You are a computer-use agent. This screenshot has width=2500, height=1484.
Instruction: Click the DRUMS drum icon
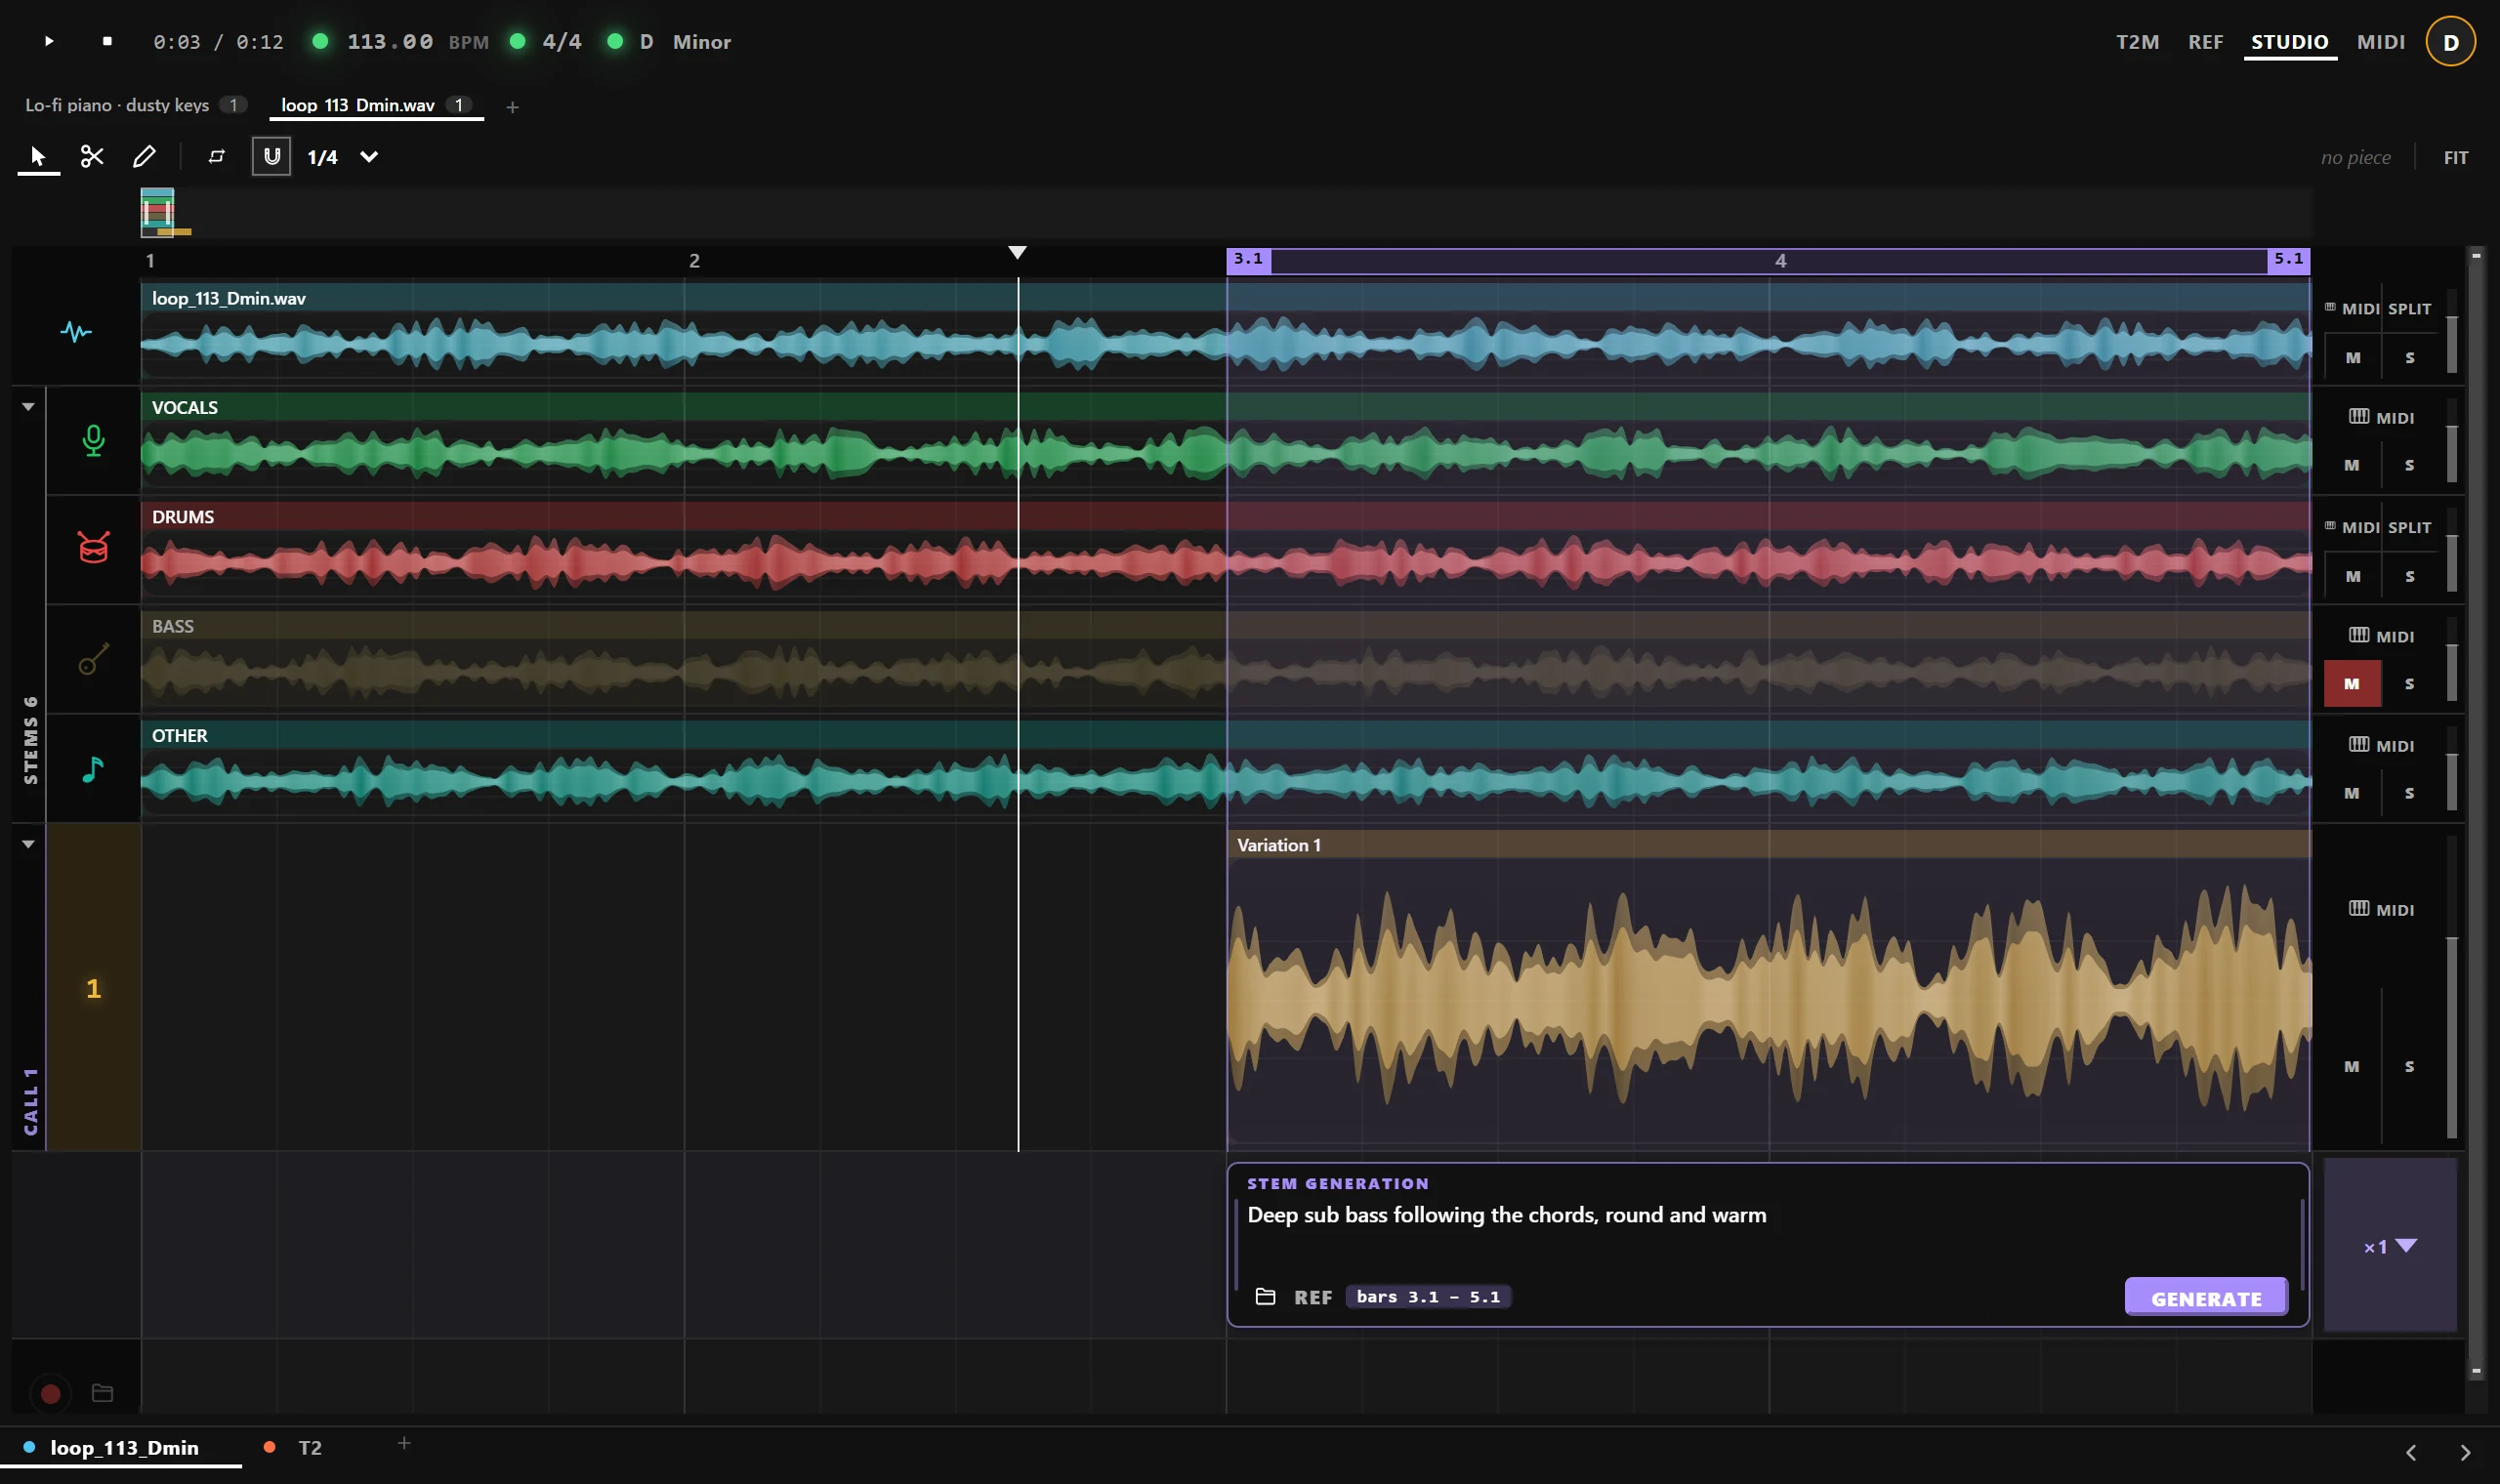(x=93, y=548)
